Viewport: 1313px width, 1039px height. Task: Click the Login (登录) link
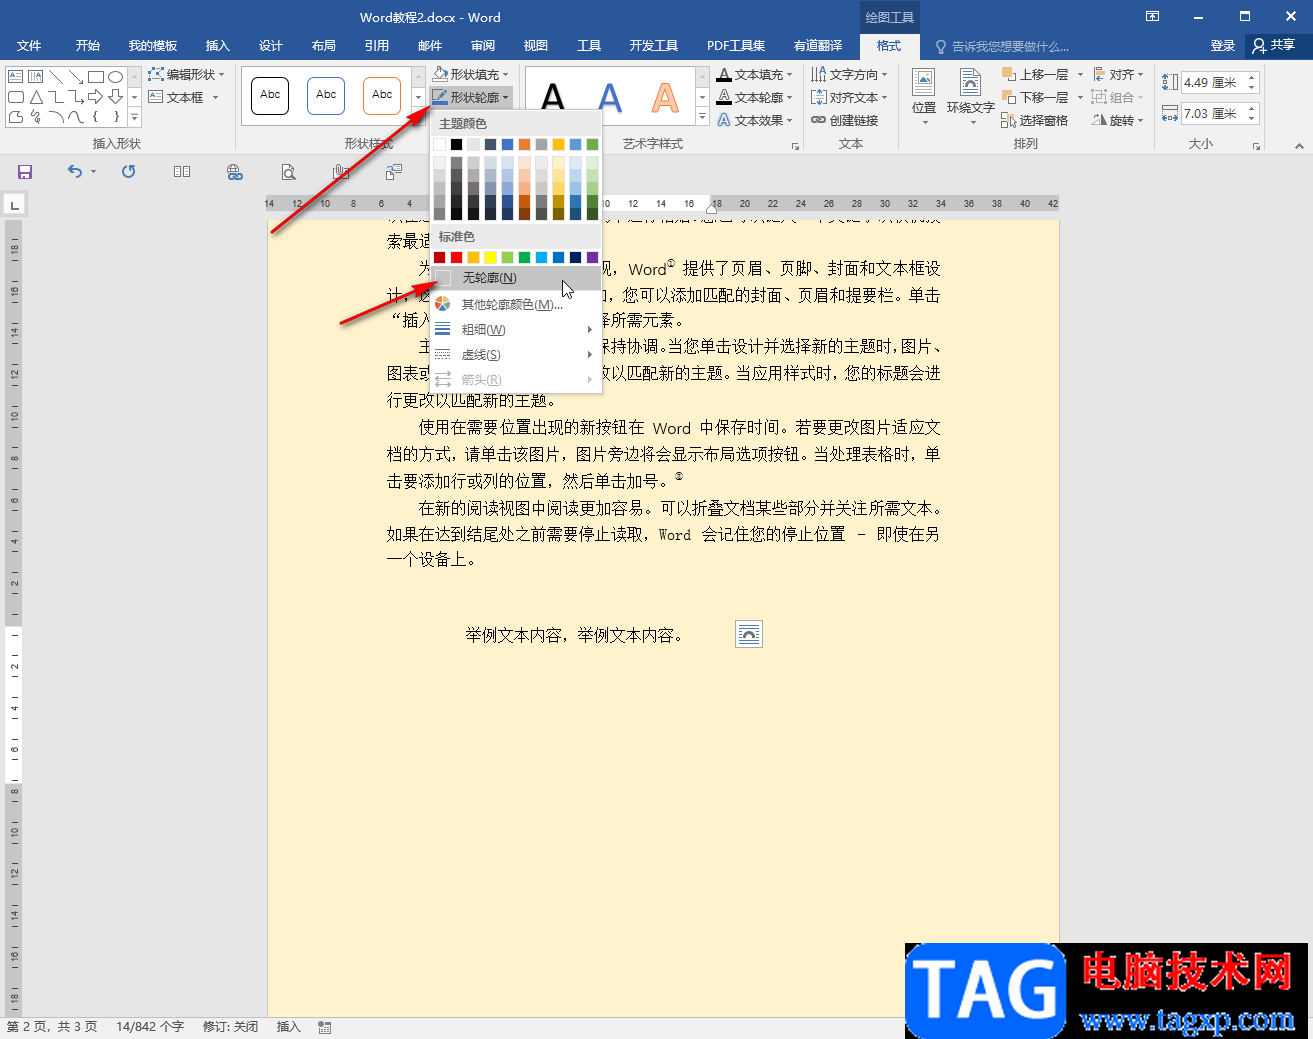pos(1222,45)
